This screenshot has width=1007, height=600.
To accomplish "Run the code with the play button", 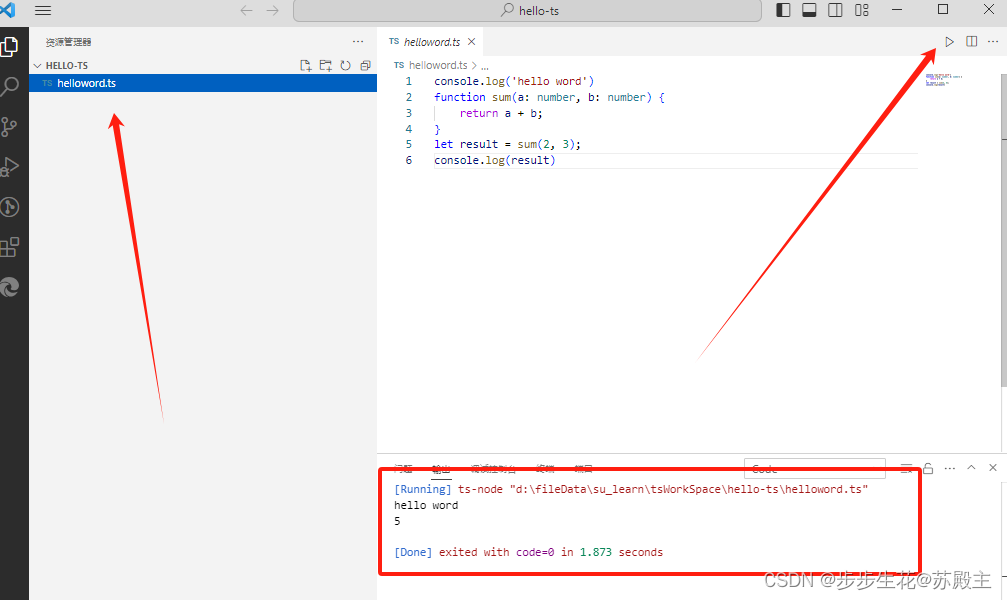I will tap(949, 42).
